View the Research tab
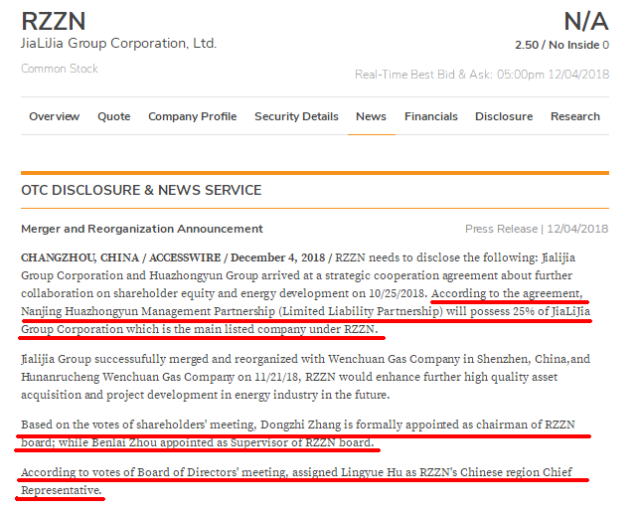Image resolution: width=640 pixels, height=511 pixels. click(x=575, y=116)
